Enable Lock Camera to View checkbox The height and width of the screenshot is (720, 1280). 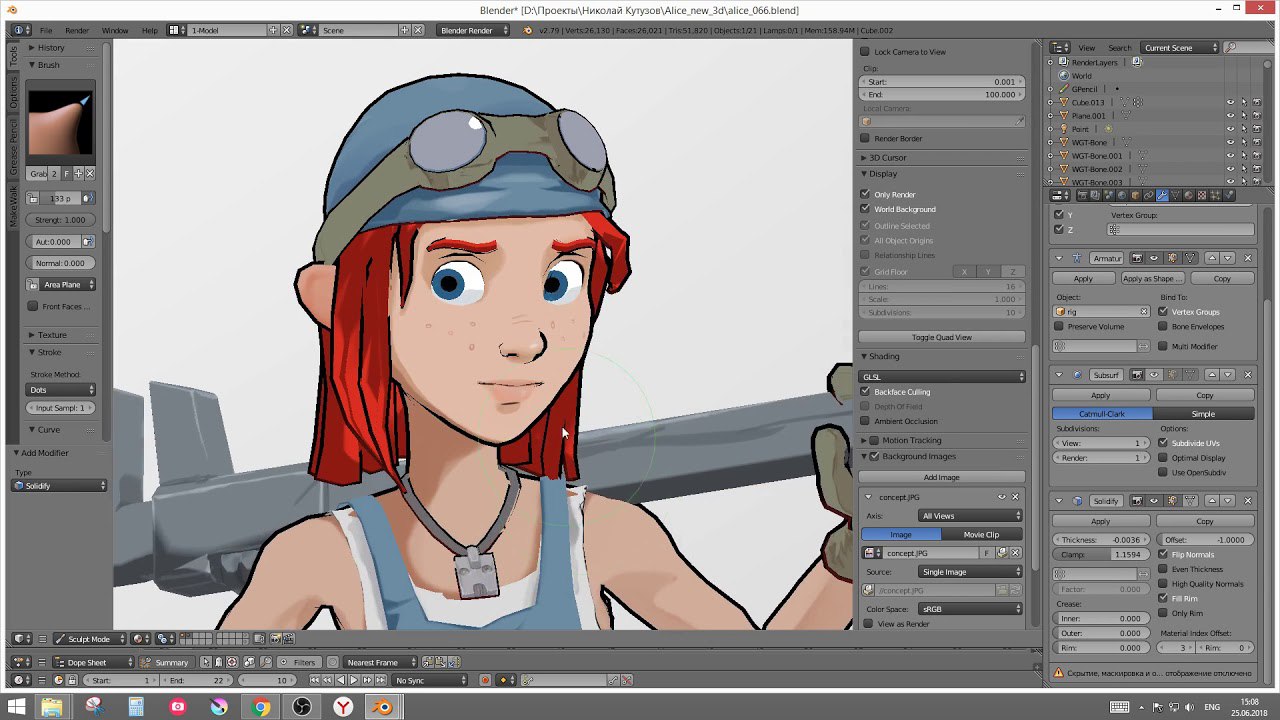coord(865,52)
